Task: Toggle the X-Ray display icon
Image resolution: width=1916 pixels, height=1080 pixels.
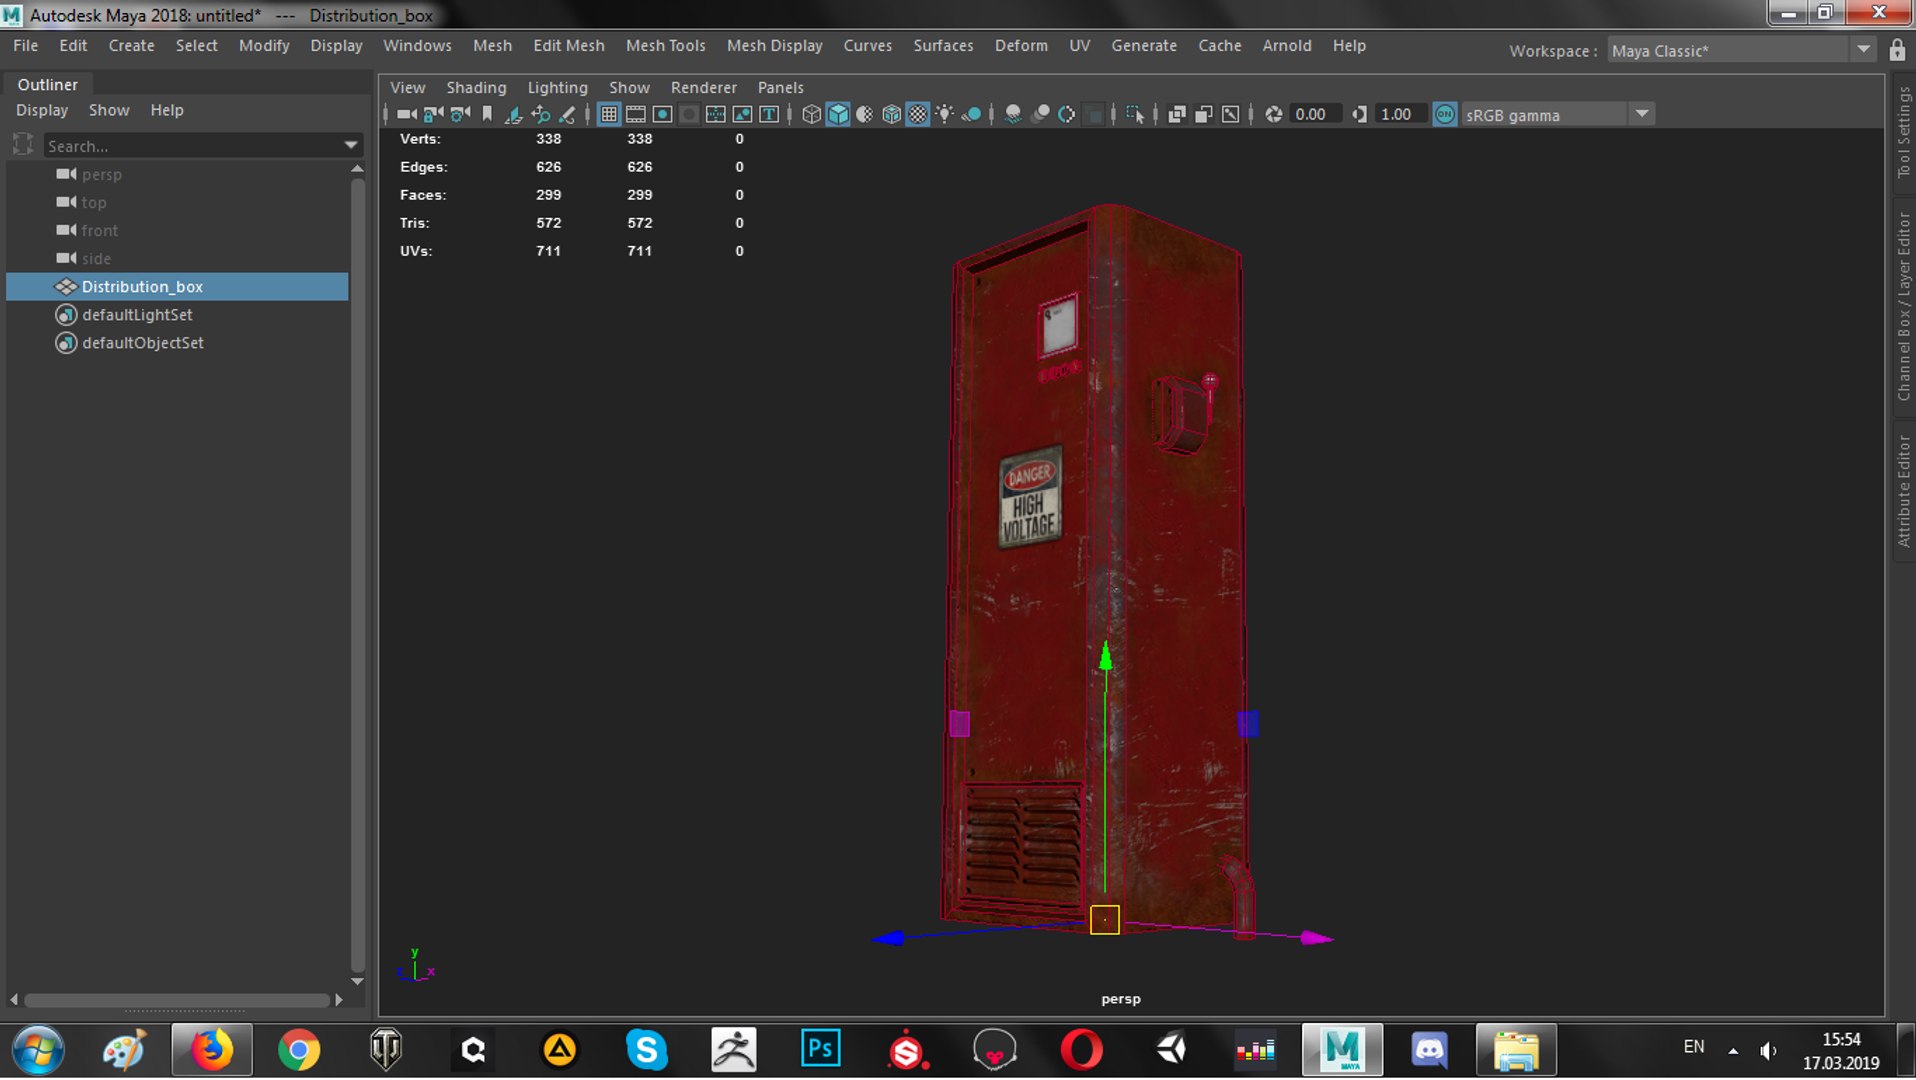Action: pos(1177,114)
